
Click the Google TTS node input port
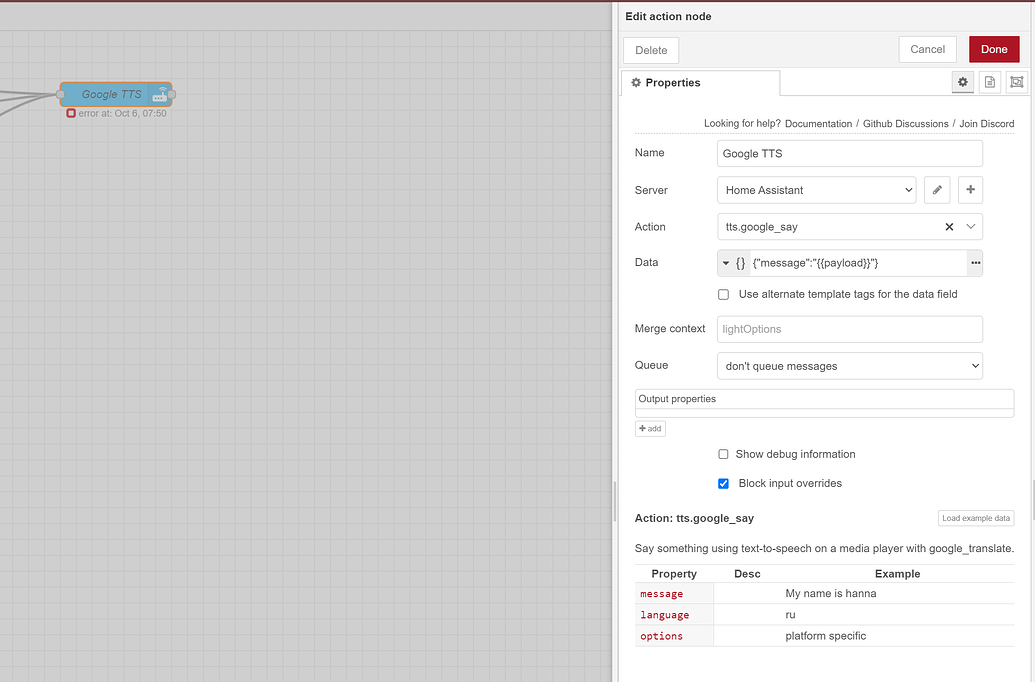point(60,94)
